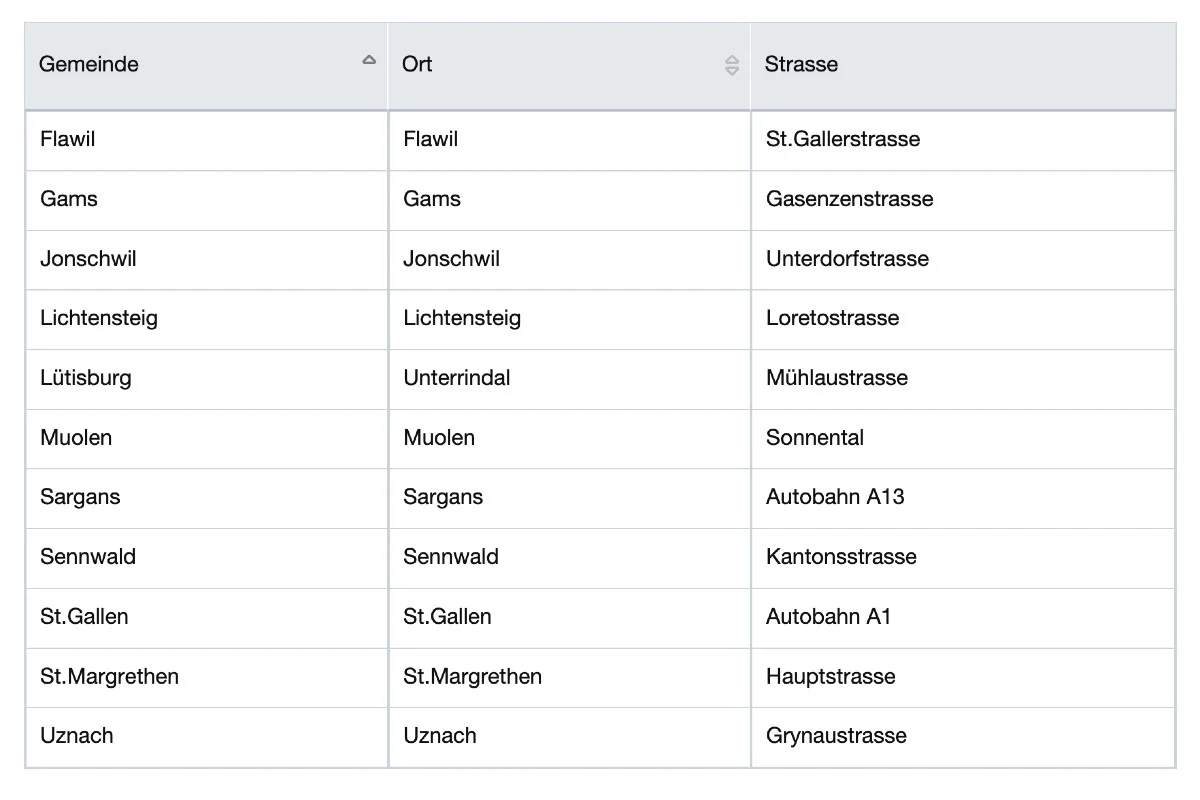Image resolution: width=1200 pixels, height=800 pixels.
Task: Click the Ort sort arrows icon
Action: point(732,66)
